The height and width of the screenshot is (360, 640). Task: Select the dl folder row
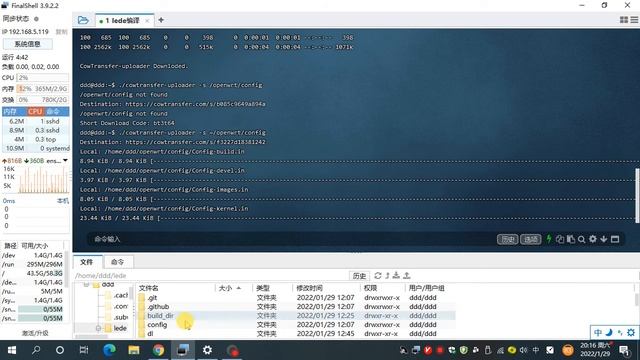tap(296, 333)
